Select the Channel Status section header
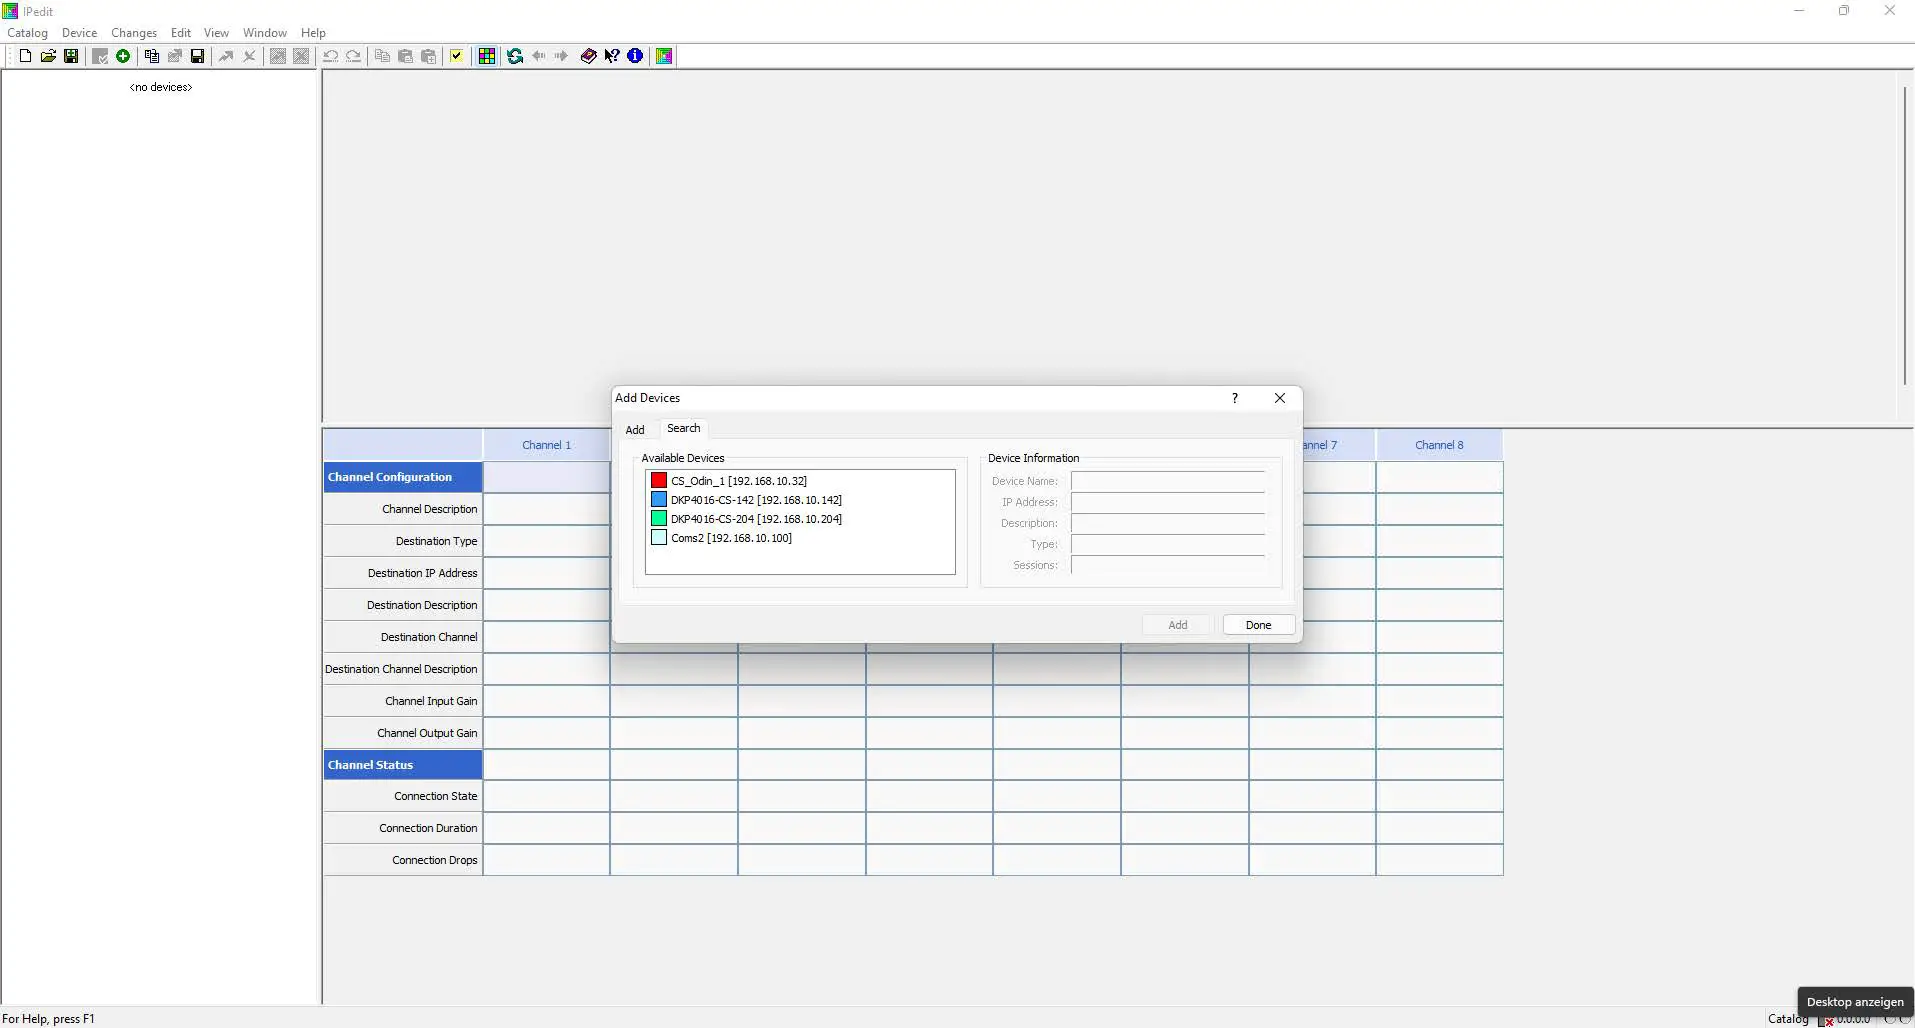This screenshot has height=1028, width=1915. (402, 765)
